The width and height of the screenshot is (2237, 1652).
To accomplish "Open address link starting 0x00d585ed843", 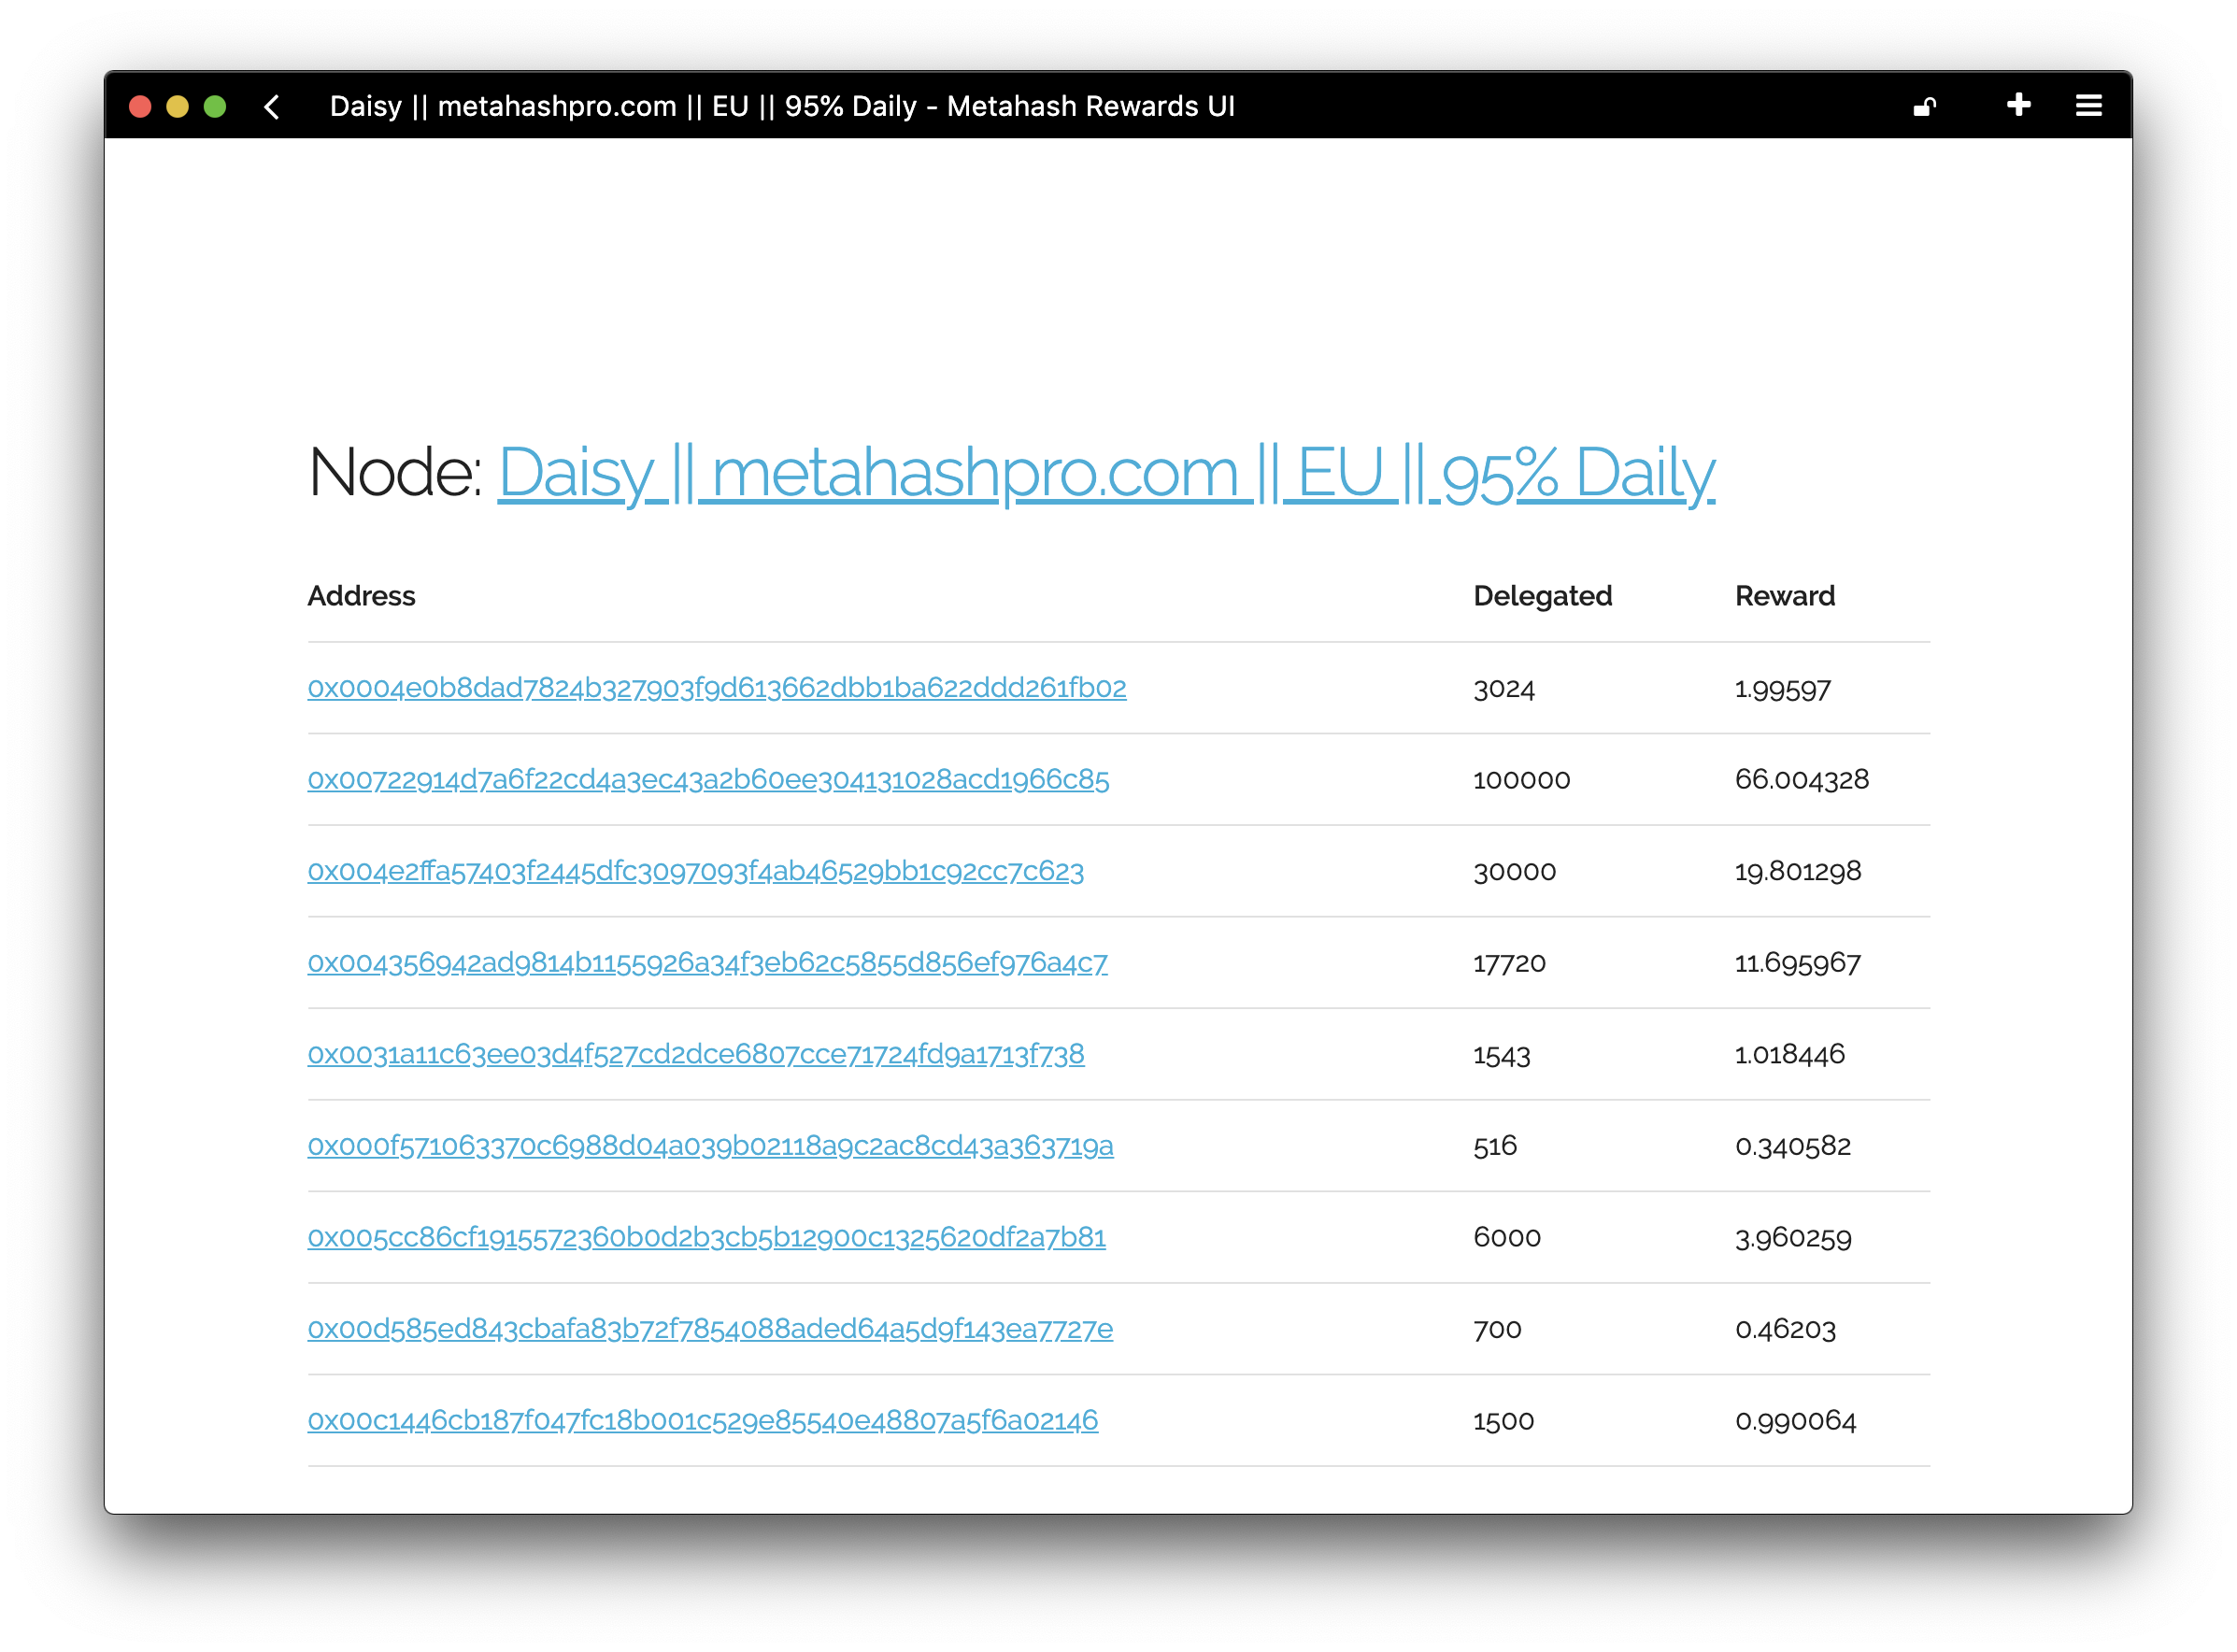I will click(x=710, y=1329).
